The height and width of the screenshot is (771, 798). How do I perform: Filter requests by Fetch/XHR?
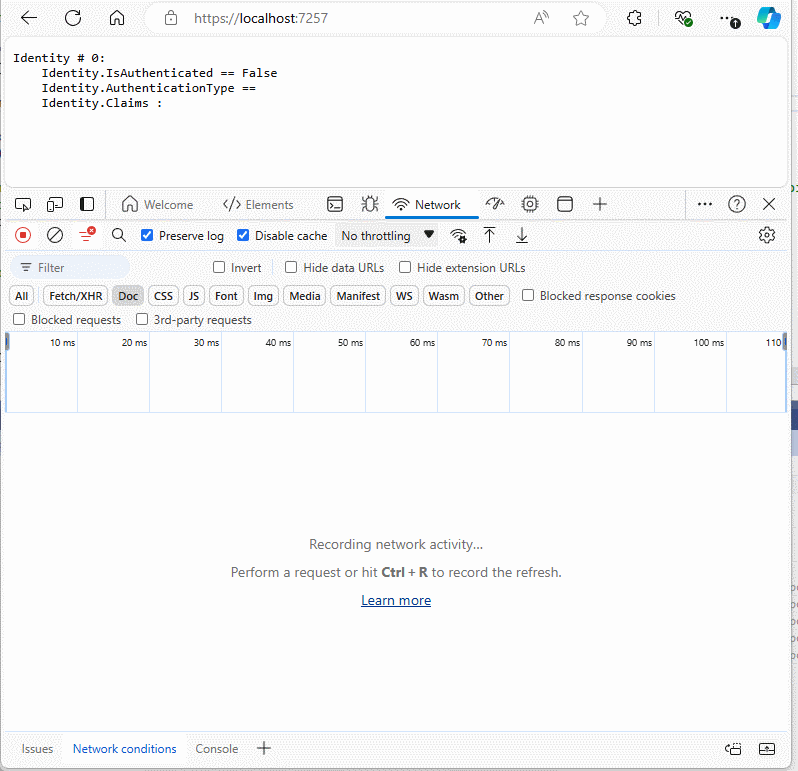pos(76,296)
